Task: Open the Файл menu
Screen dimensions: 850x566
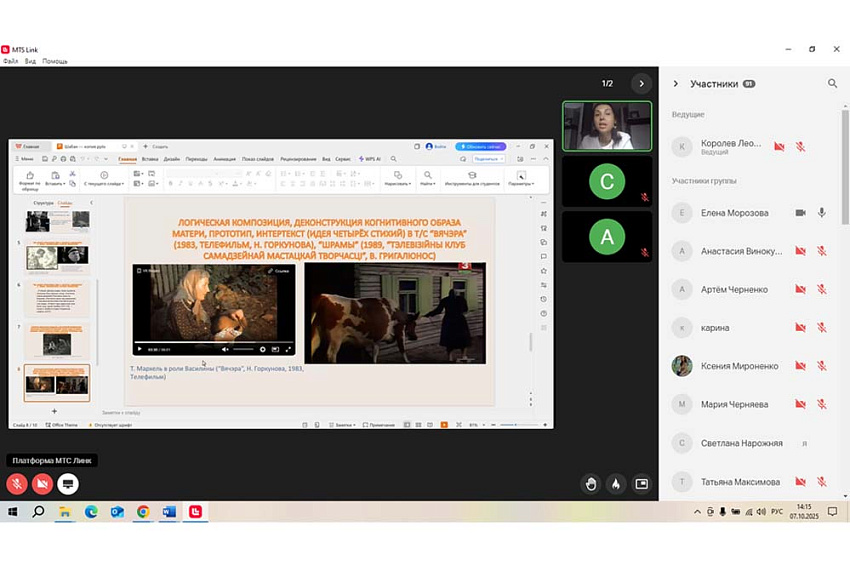Action: 10,61
